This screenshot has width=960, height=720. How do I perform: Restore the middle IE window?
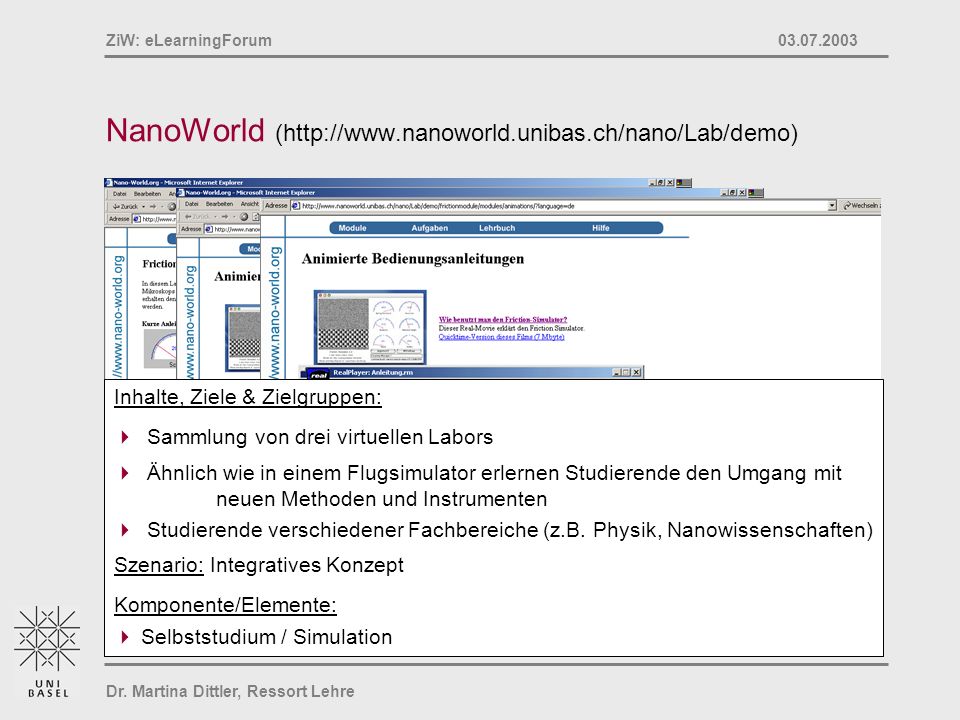pyautogui.click(x=733, y=192)
